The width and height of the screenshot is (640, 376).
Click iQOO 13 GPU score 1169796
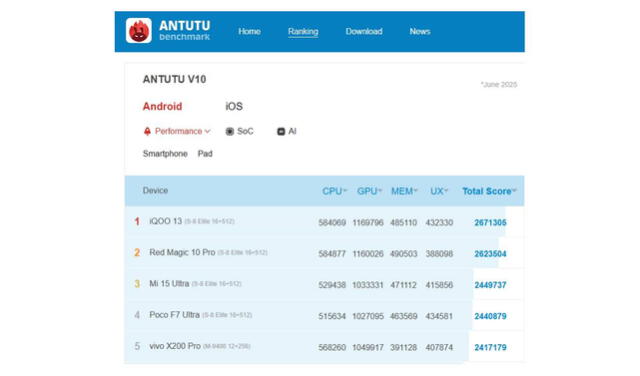pos(368,222)
